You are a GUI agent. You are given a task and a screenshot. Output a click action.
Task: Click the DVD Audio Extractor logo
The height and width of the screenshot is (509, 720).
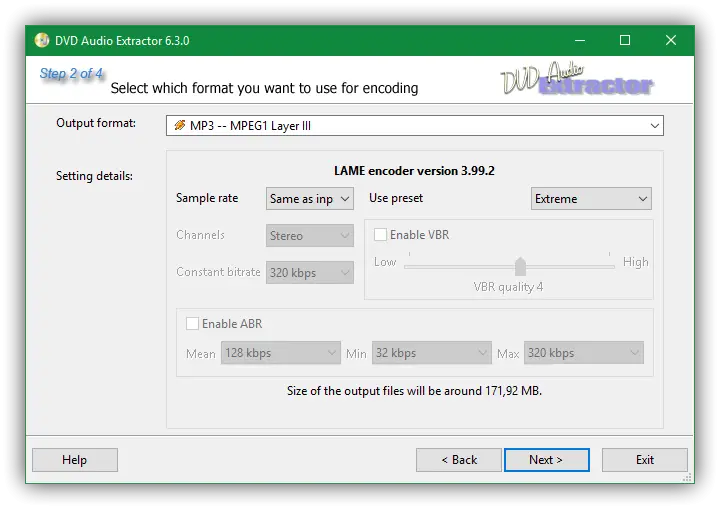tap(577, 79)
